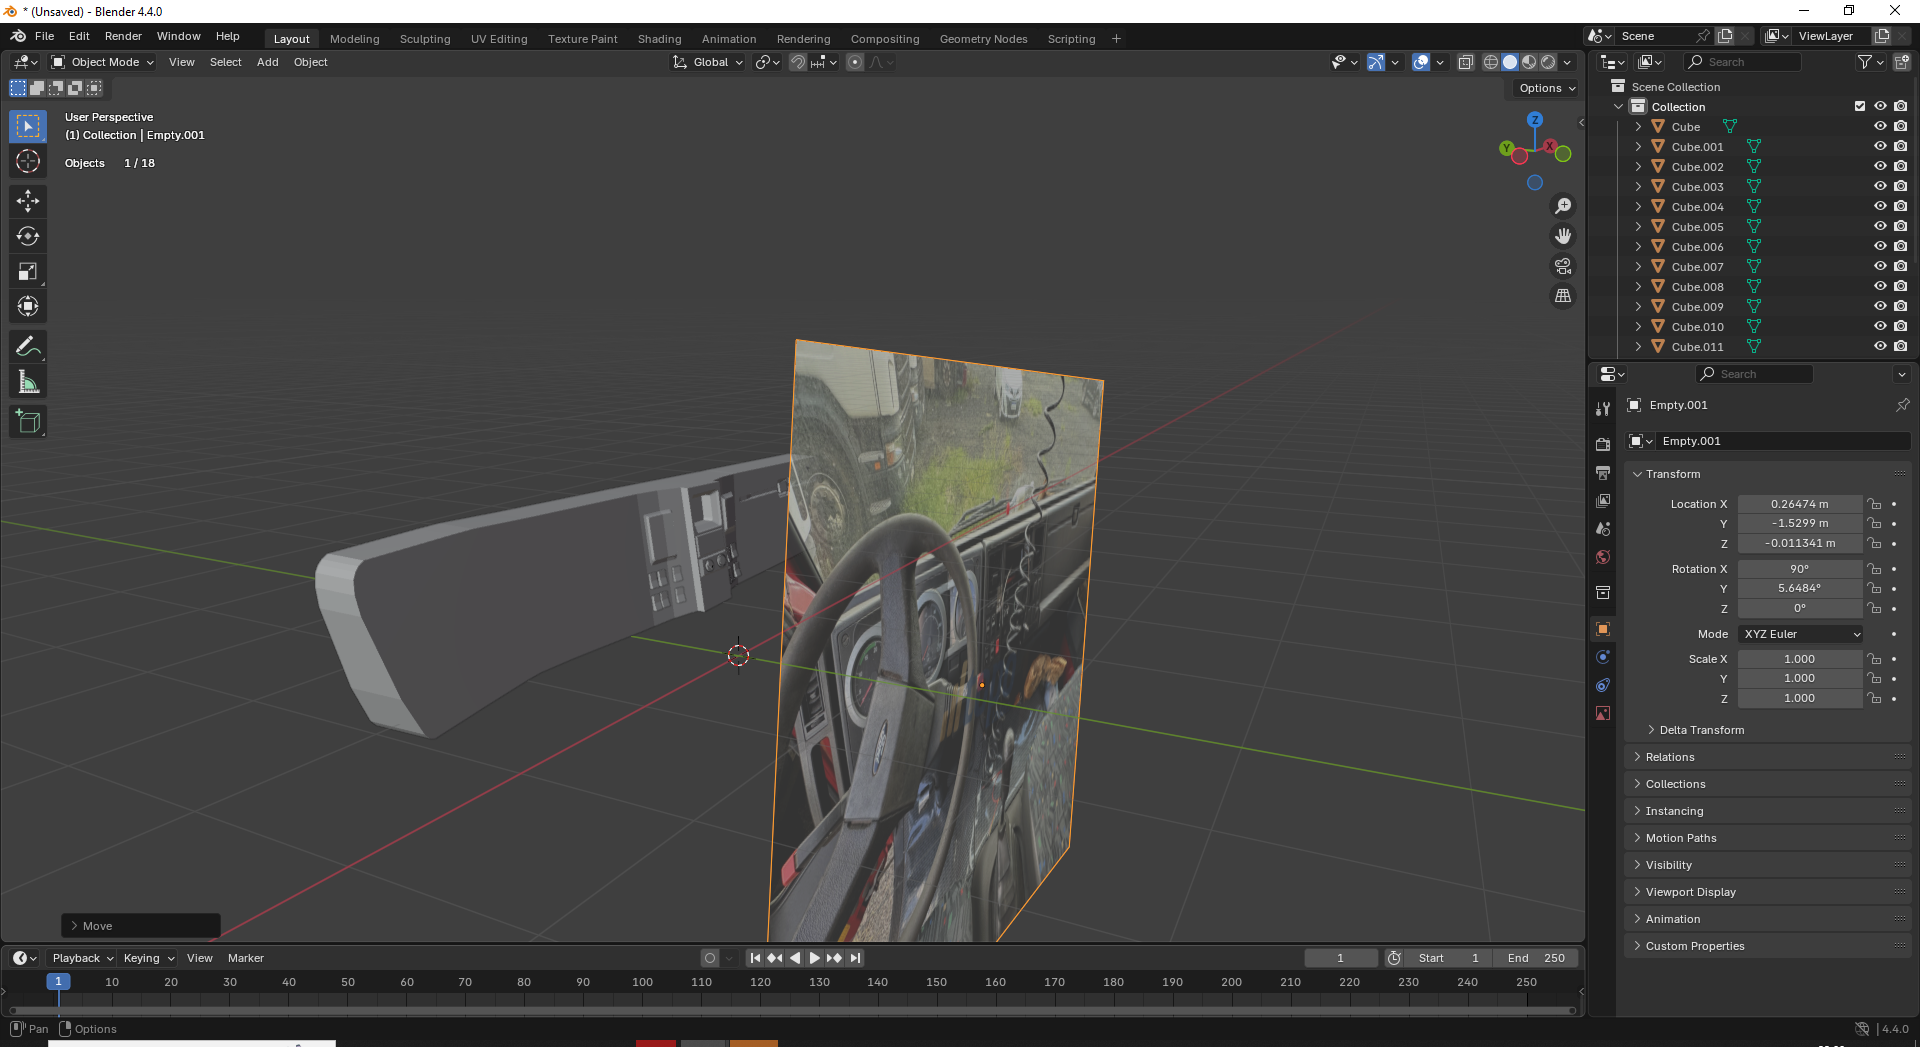
Task: Open the Output properties tab
Action: 1603,472
